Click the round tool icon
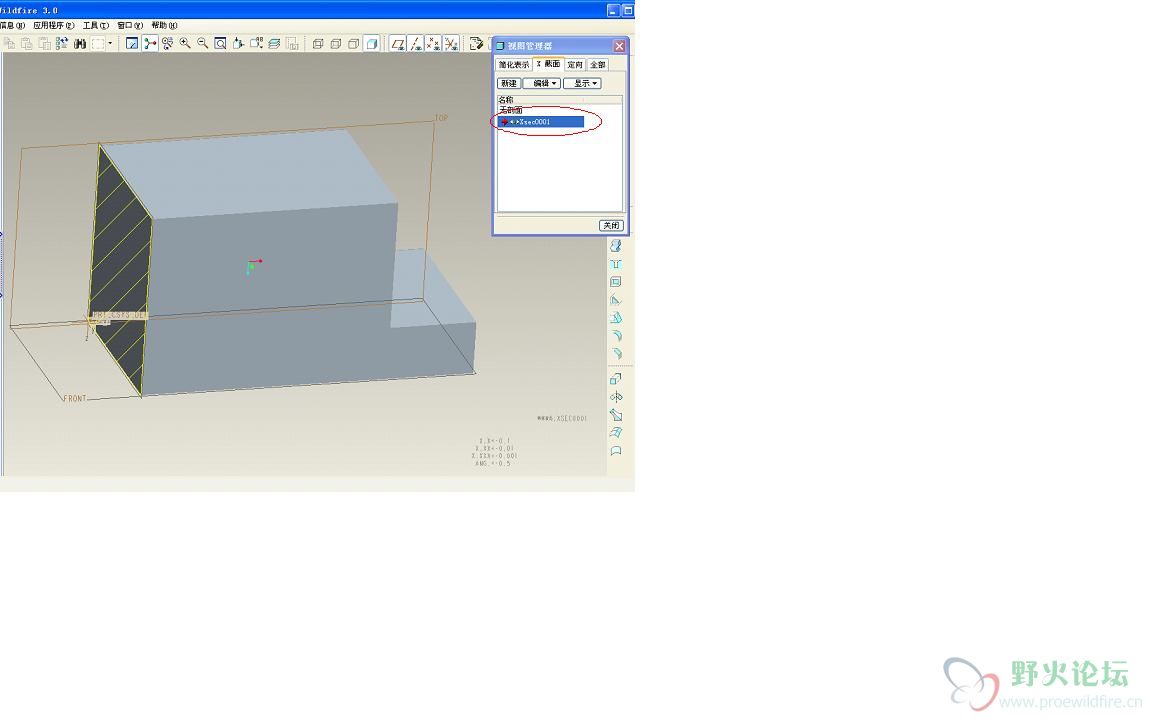 [x=616, y=335]
